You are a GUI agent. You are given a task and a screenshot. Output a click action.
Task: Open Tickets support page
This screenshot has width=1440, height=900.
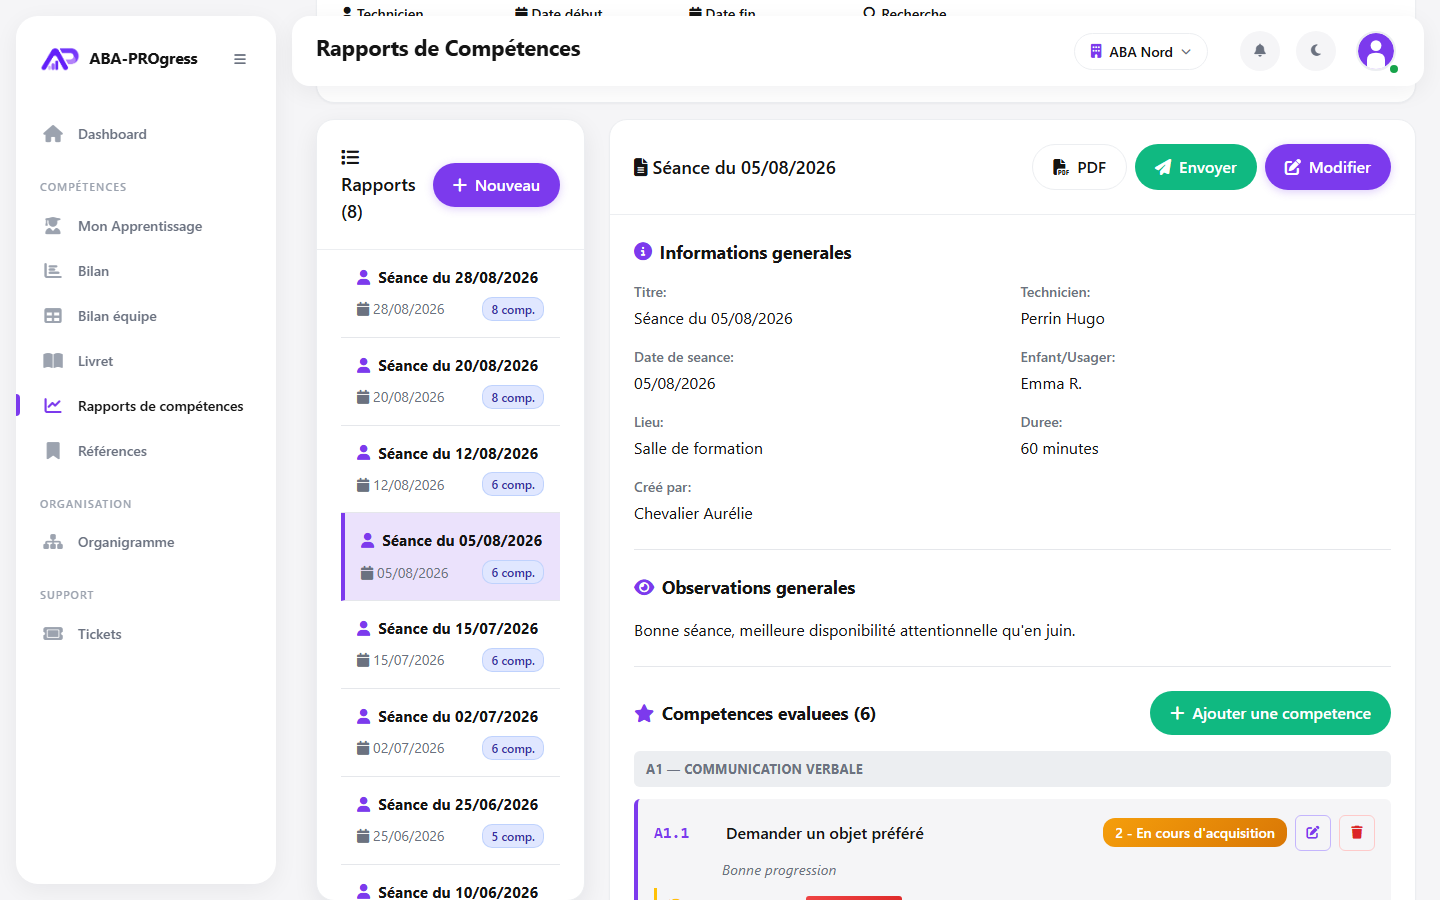146,634
